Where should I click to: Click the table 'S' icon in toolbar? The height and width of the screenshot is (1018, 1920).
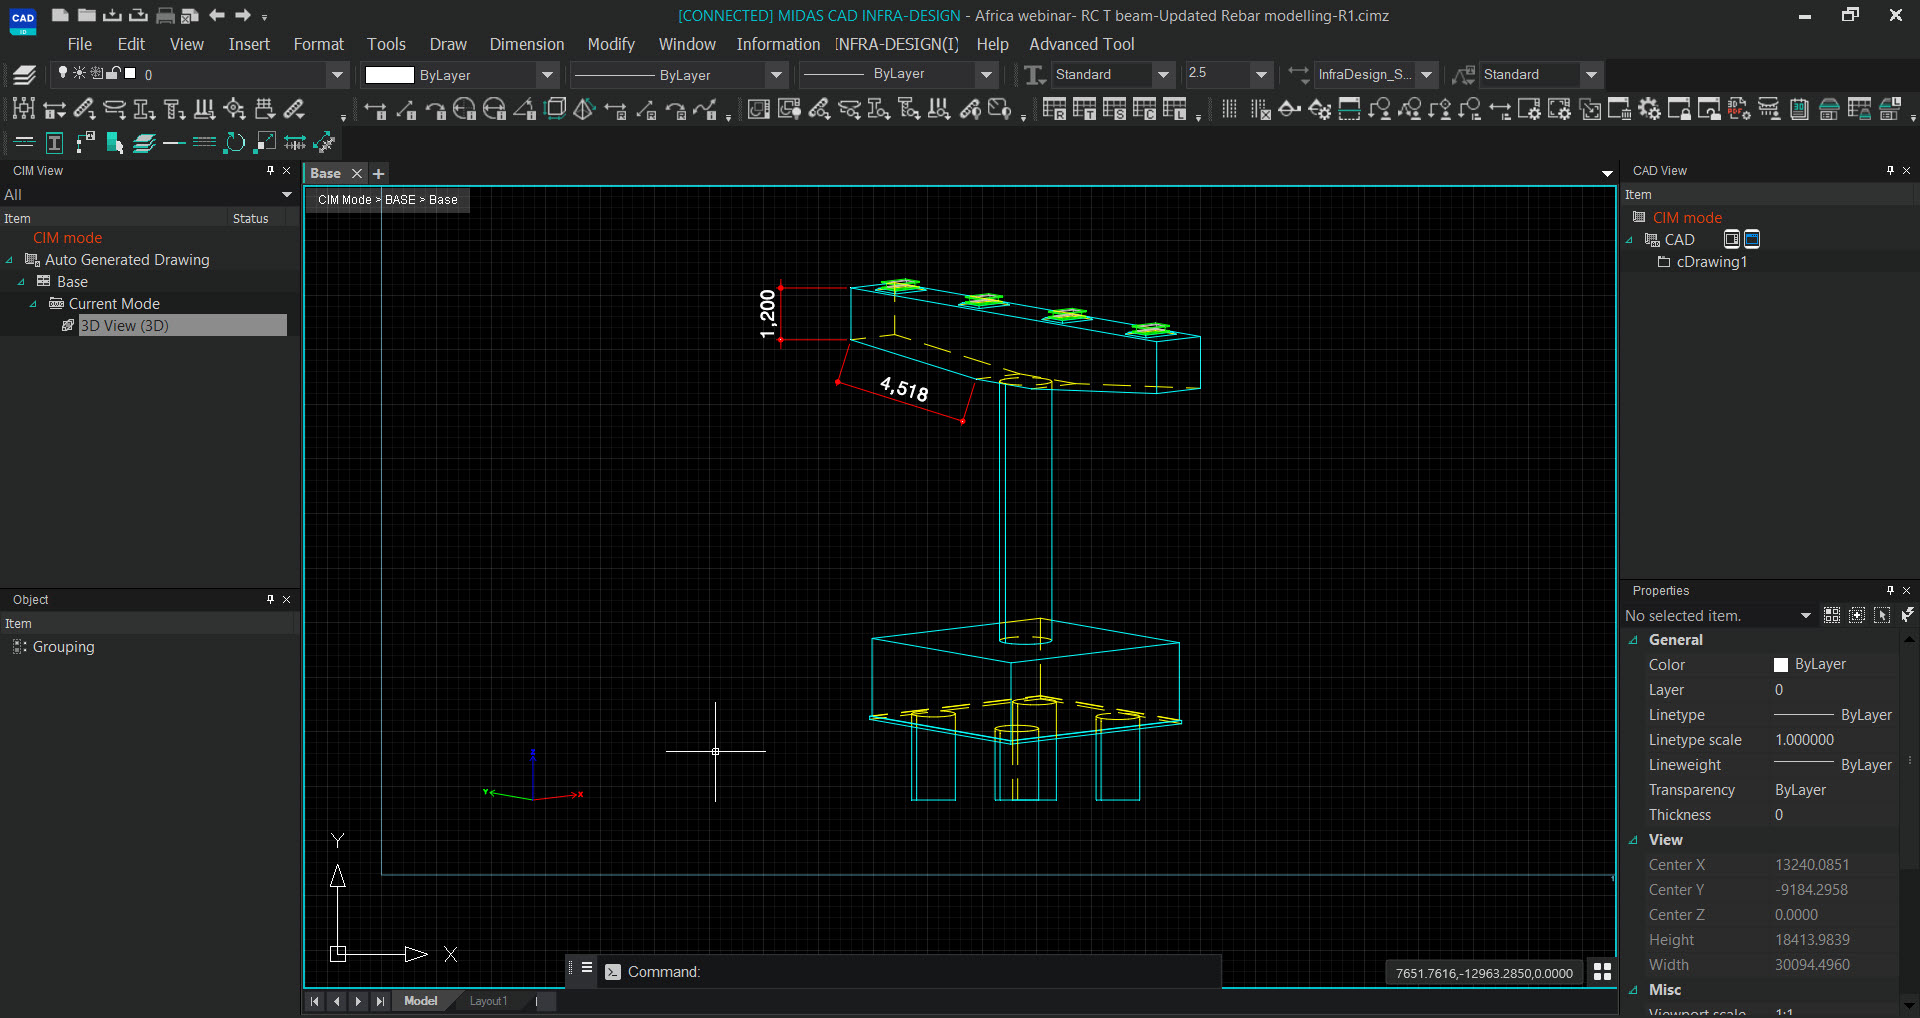(x=1114, y=109)
